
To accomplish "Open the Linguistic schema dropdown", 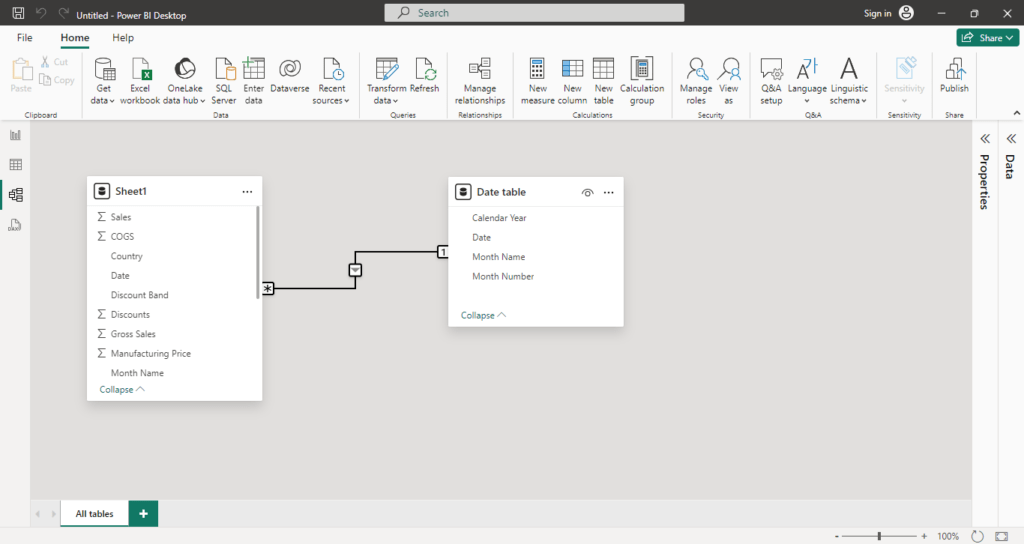I will [849, 81].
